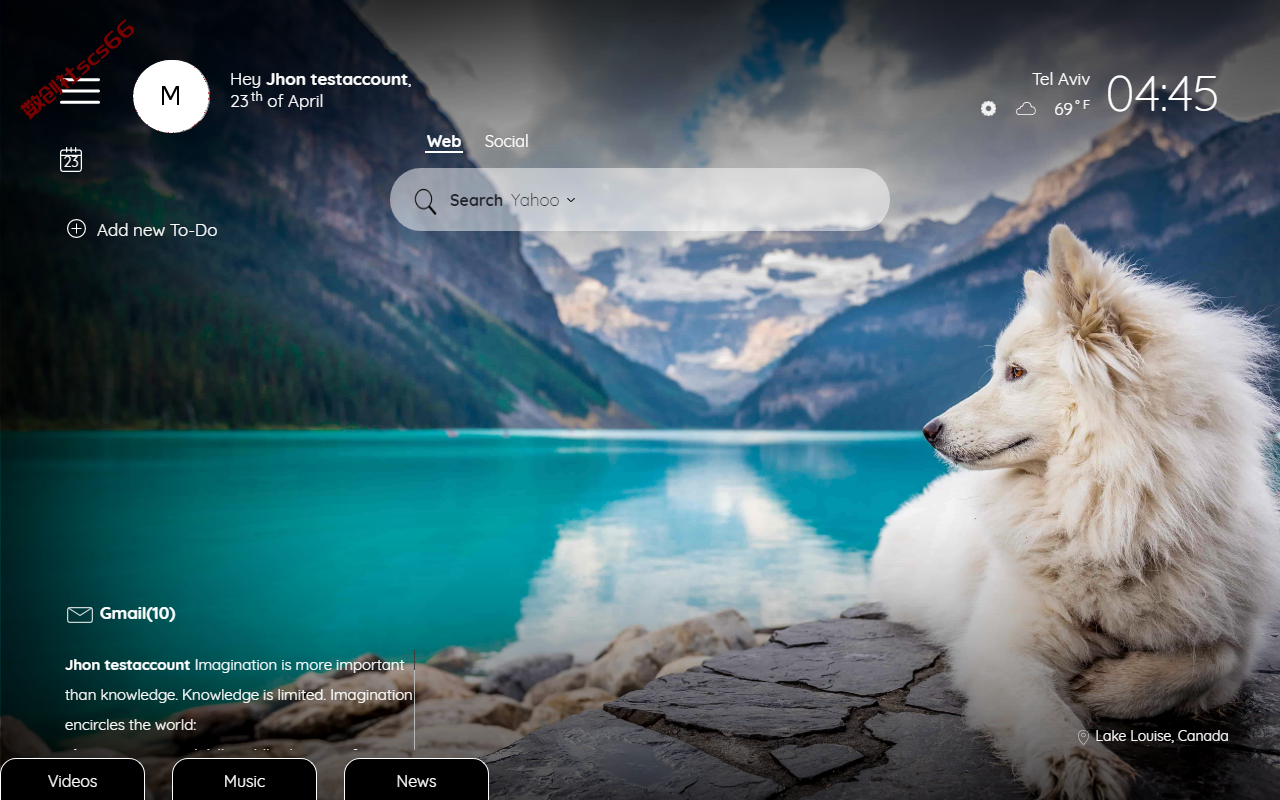Screen dimensions: 1280x800
Task: Switch to the Social search tab
Action: coord(506,141)
